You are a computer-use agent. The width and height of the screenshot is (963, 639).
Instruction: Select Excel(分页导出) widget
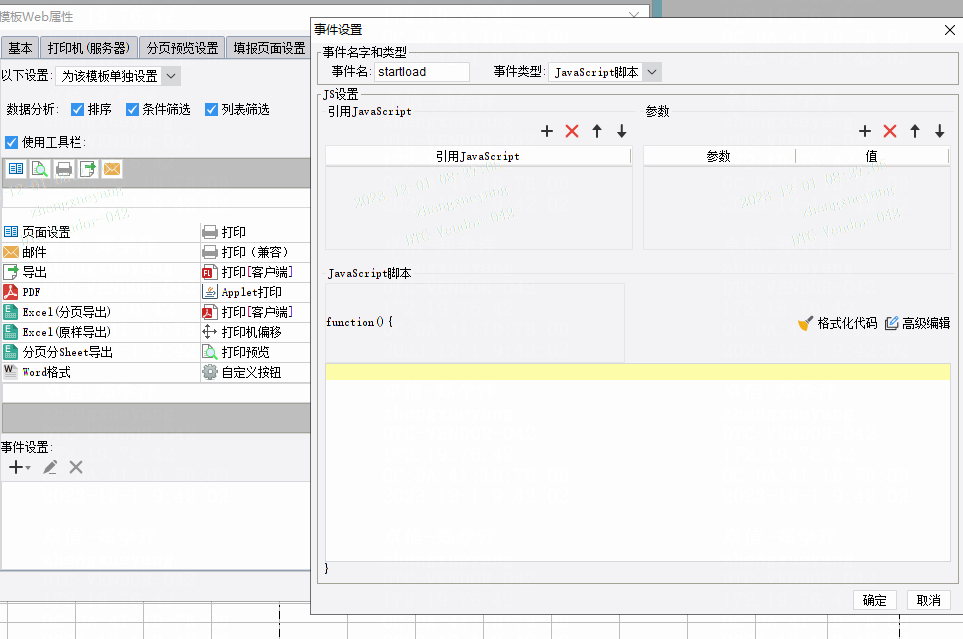tap(101, 312)
